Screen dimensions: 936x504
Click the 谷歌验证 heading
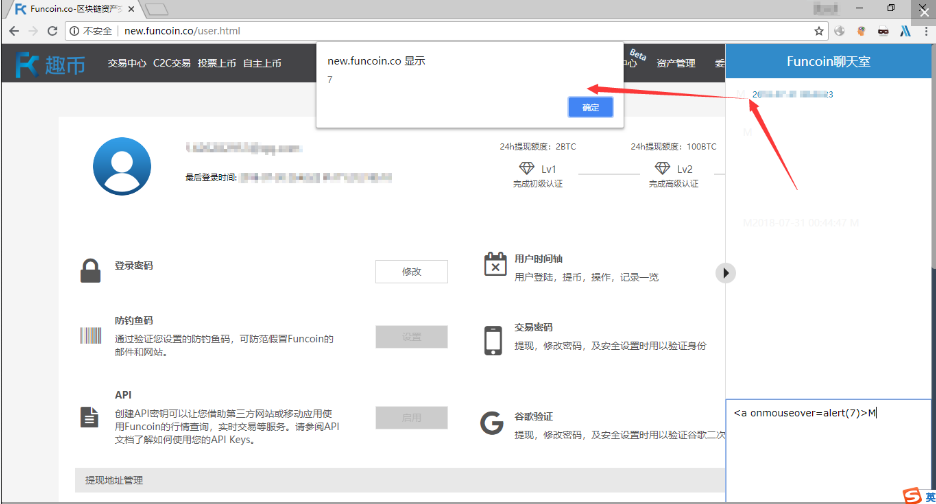pyautogui.click(x=534, y=416)
